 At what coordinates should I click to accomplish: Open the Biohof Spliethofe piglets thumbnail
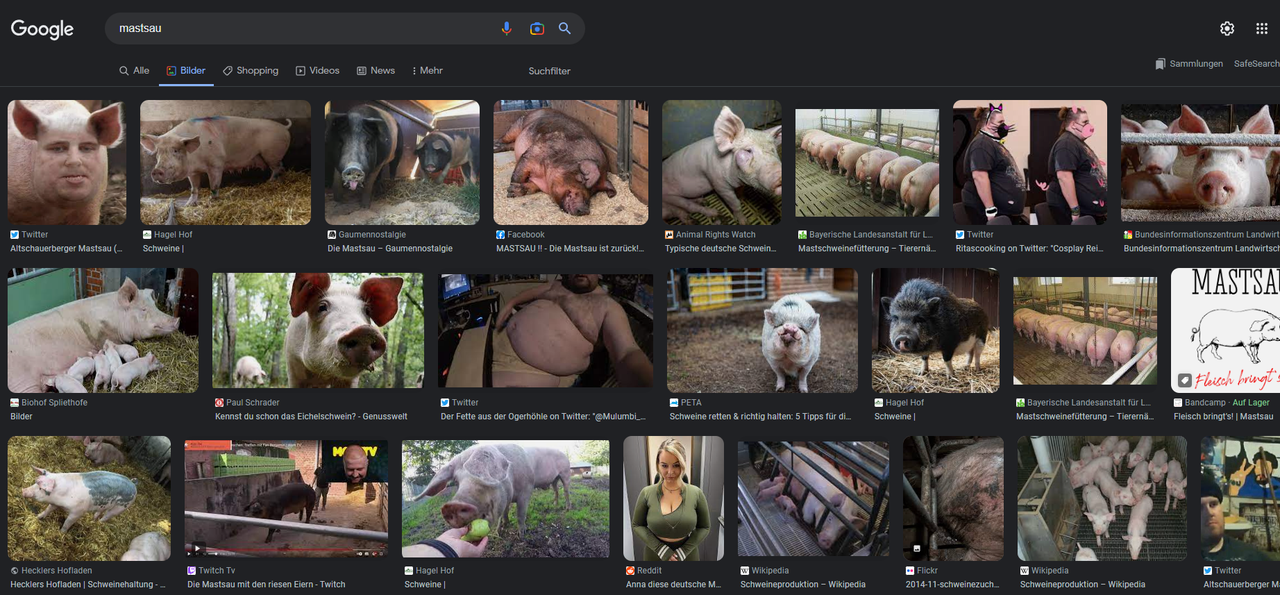point(103,330)
